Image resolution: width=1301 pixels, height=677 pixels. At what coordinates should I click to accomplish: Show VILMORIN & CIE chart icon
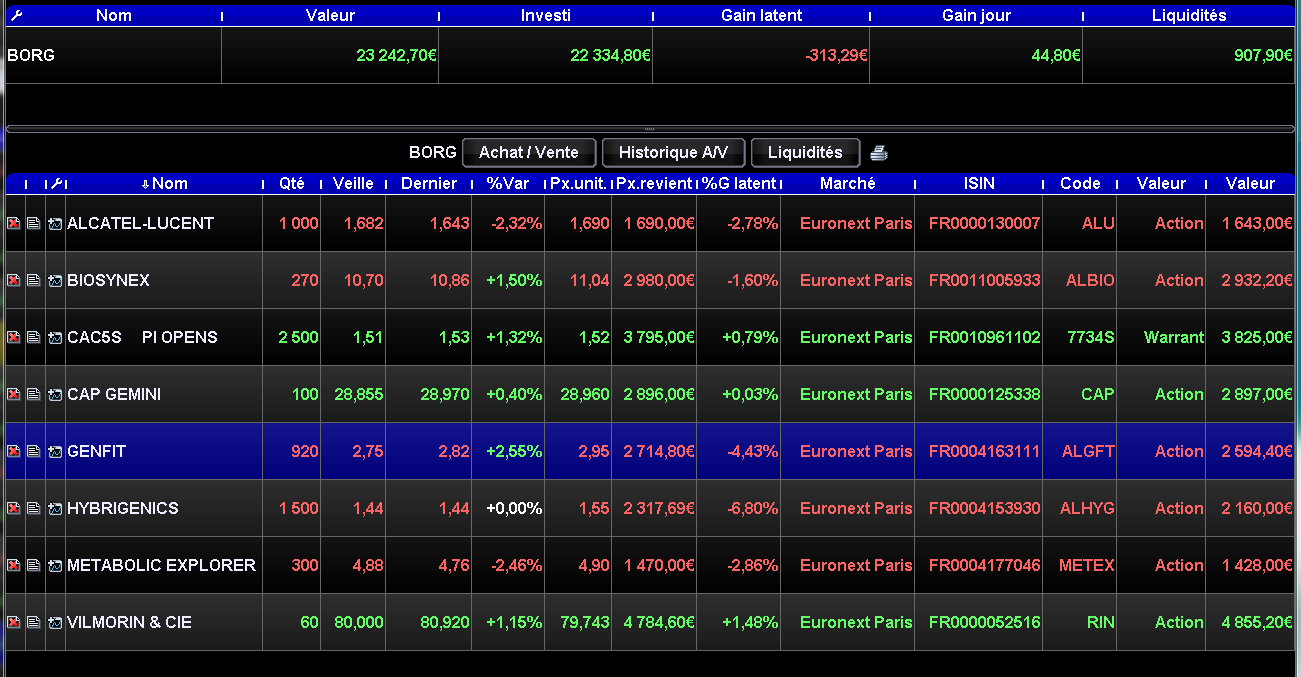pyautogui.click(x=55, y=623)
